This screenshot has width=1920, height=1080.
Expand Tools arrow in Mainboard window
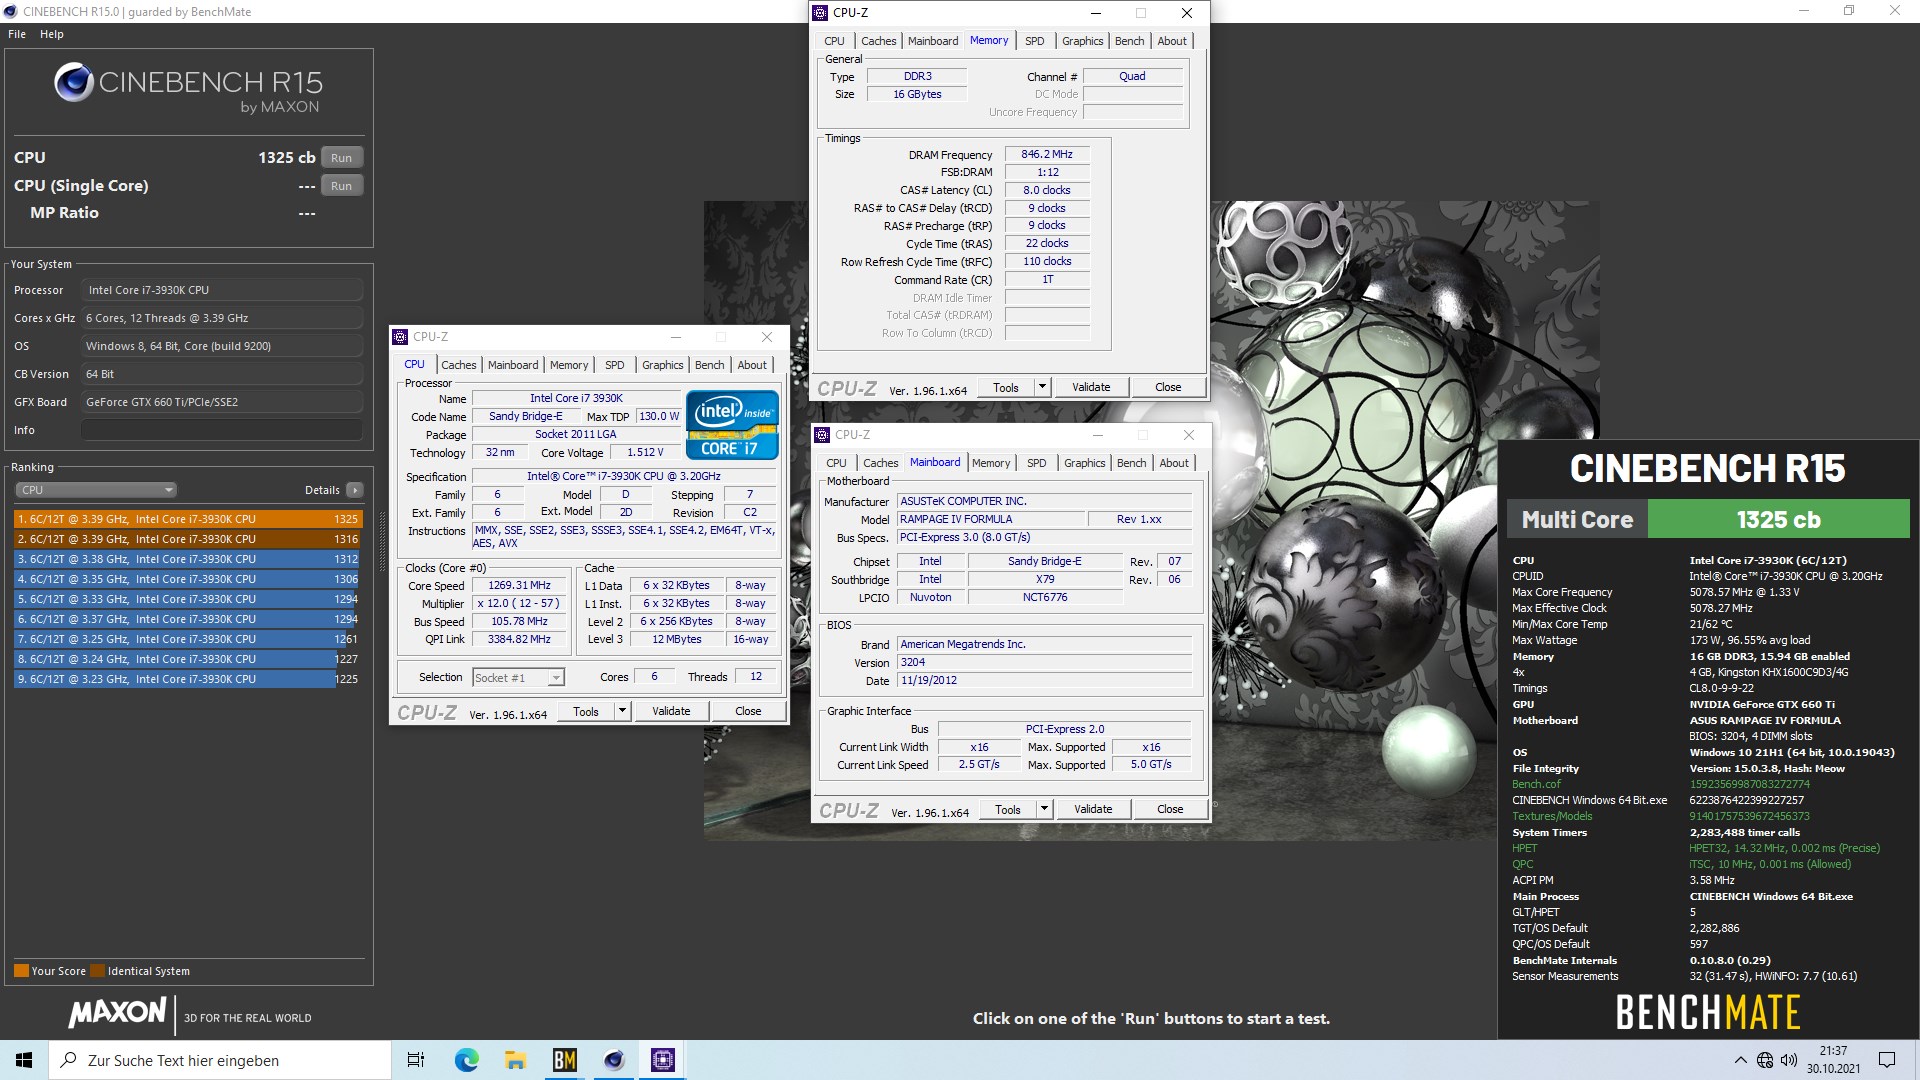point(1044,809)
